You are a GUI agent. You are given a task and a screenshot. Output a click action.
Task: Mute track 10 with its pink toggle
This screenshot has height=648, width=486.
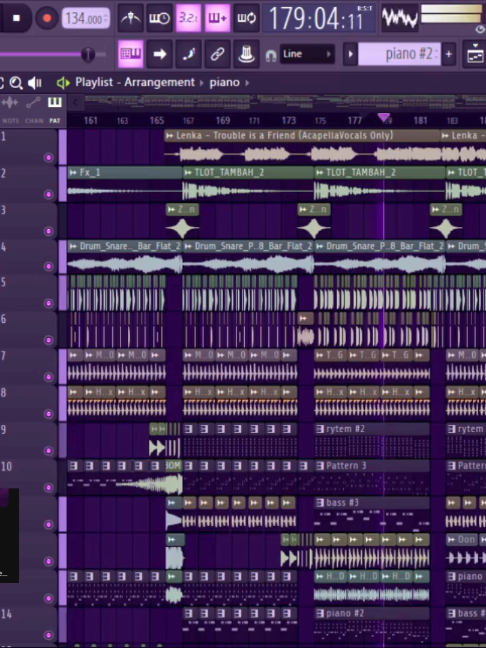coord(48,488)
